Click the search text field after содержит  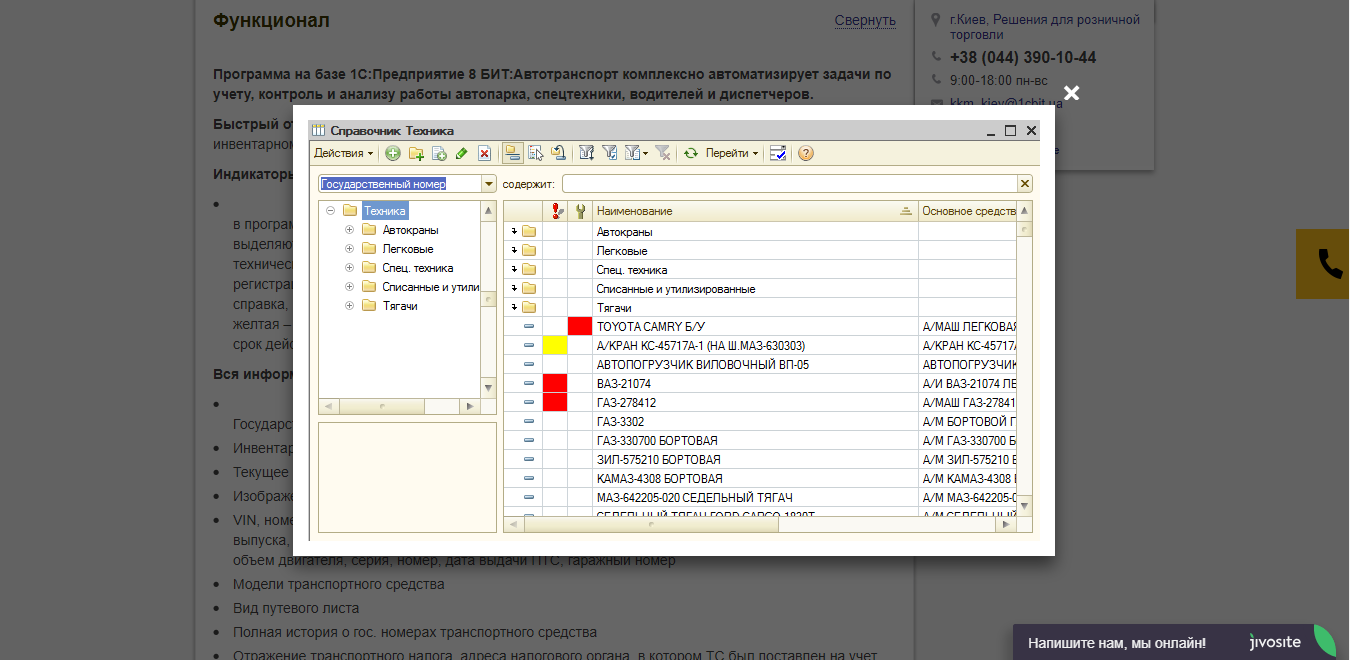coord(788,184)
